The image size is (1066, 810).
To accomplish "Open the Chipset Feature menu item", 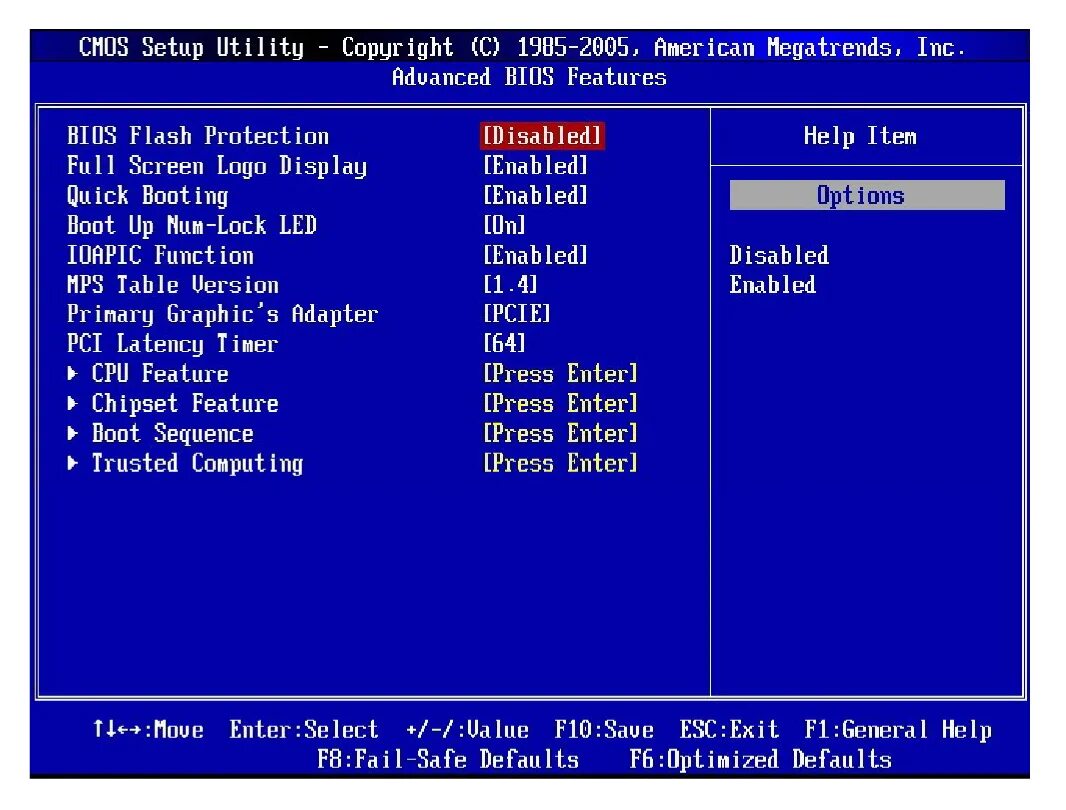I will pos(186,404).
